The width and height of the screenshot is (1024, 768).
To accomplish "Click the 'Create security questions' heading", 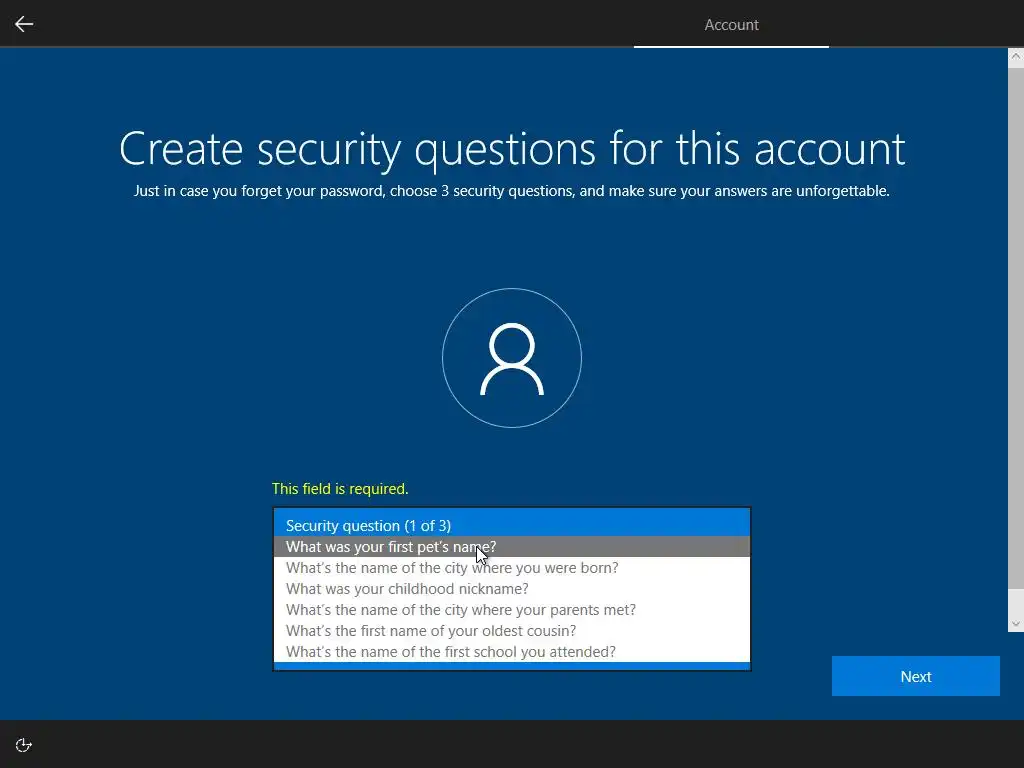I will 512,149.
